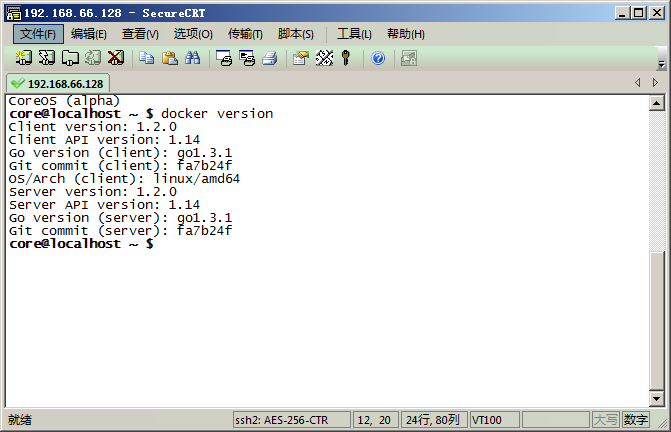Click the Connect toolbar icon
The width and height of the screenshot is (671, 432).
coord(23,58)
